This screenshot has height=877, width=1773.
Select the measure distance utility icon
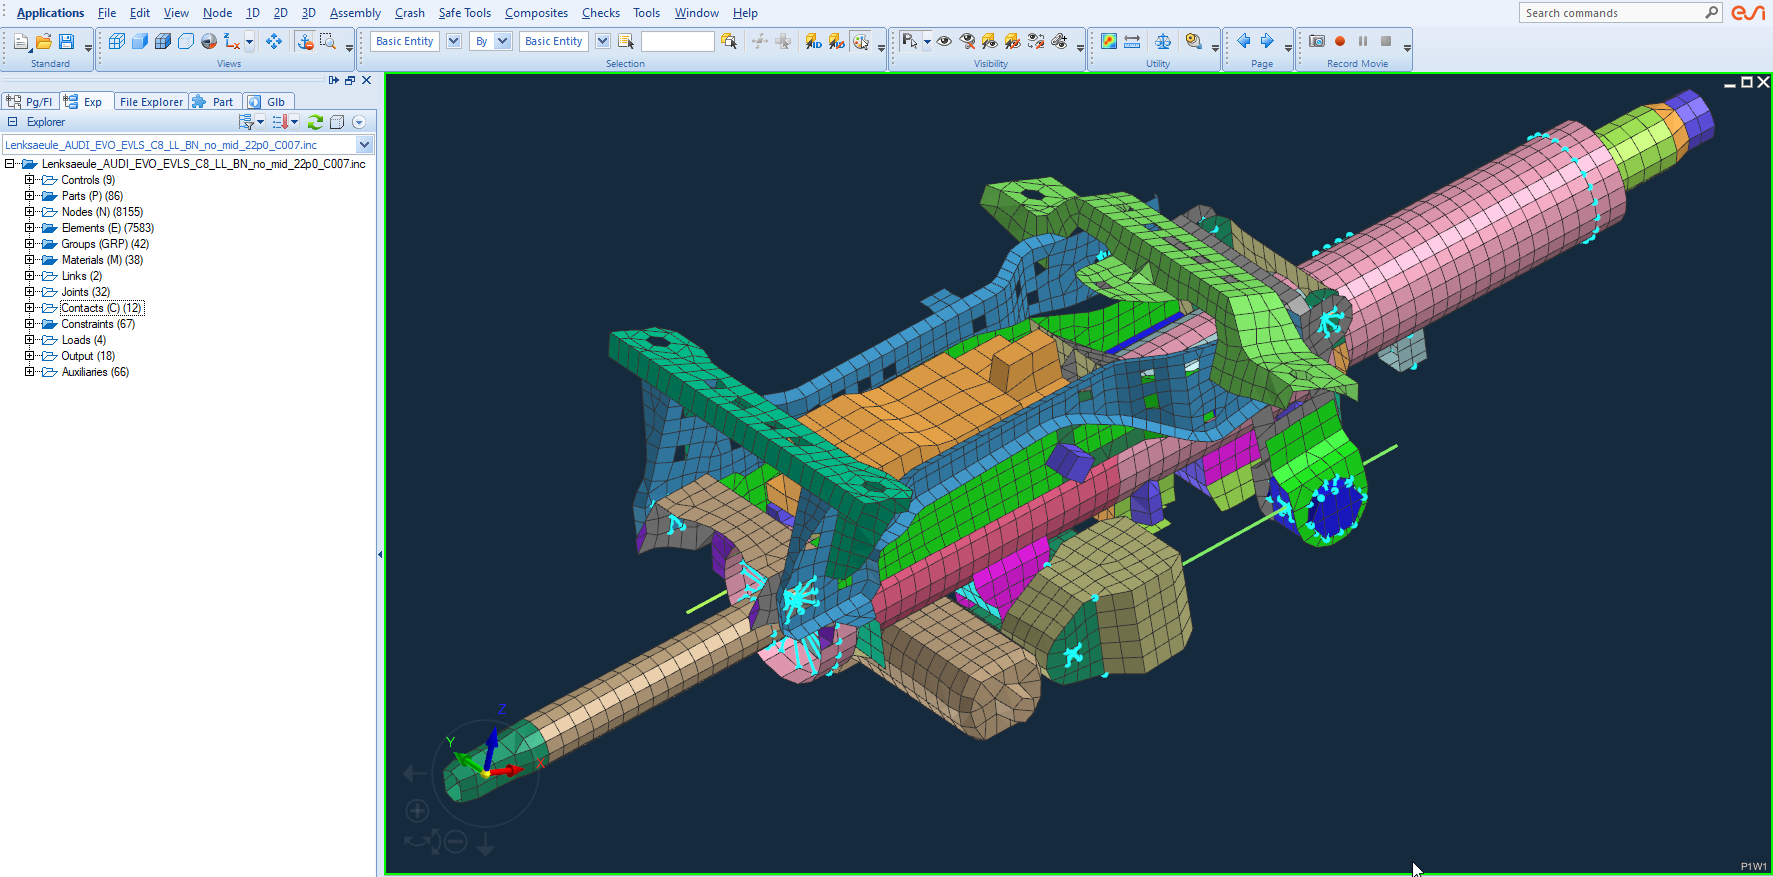click(1132, 41)
